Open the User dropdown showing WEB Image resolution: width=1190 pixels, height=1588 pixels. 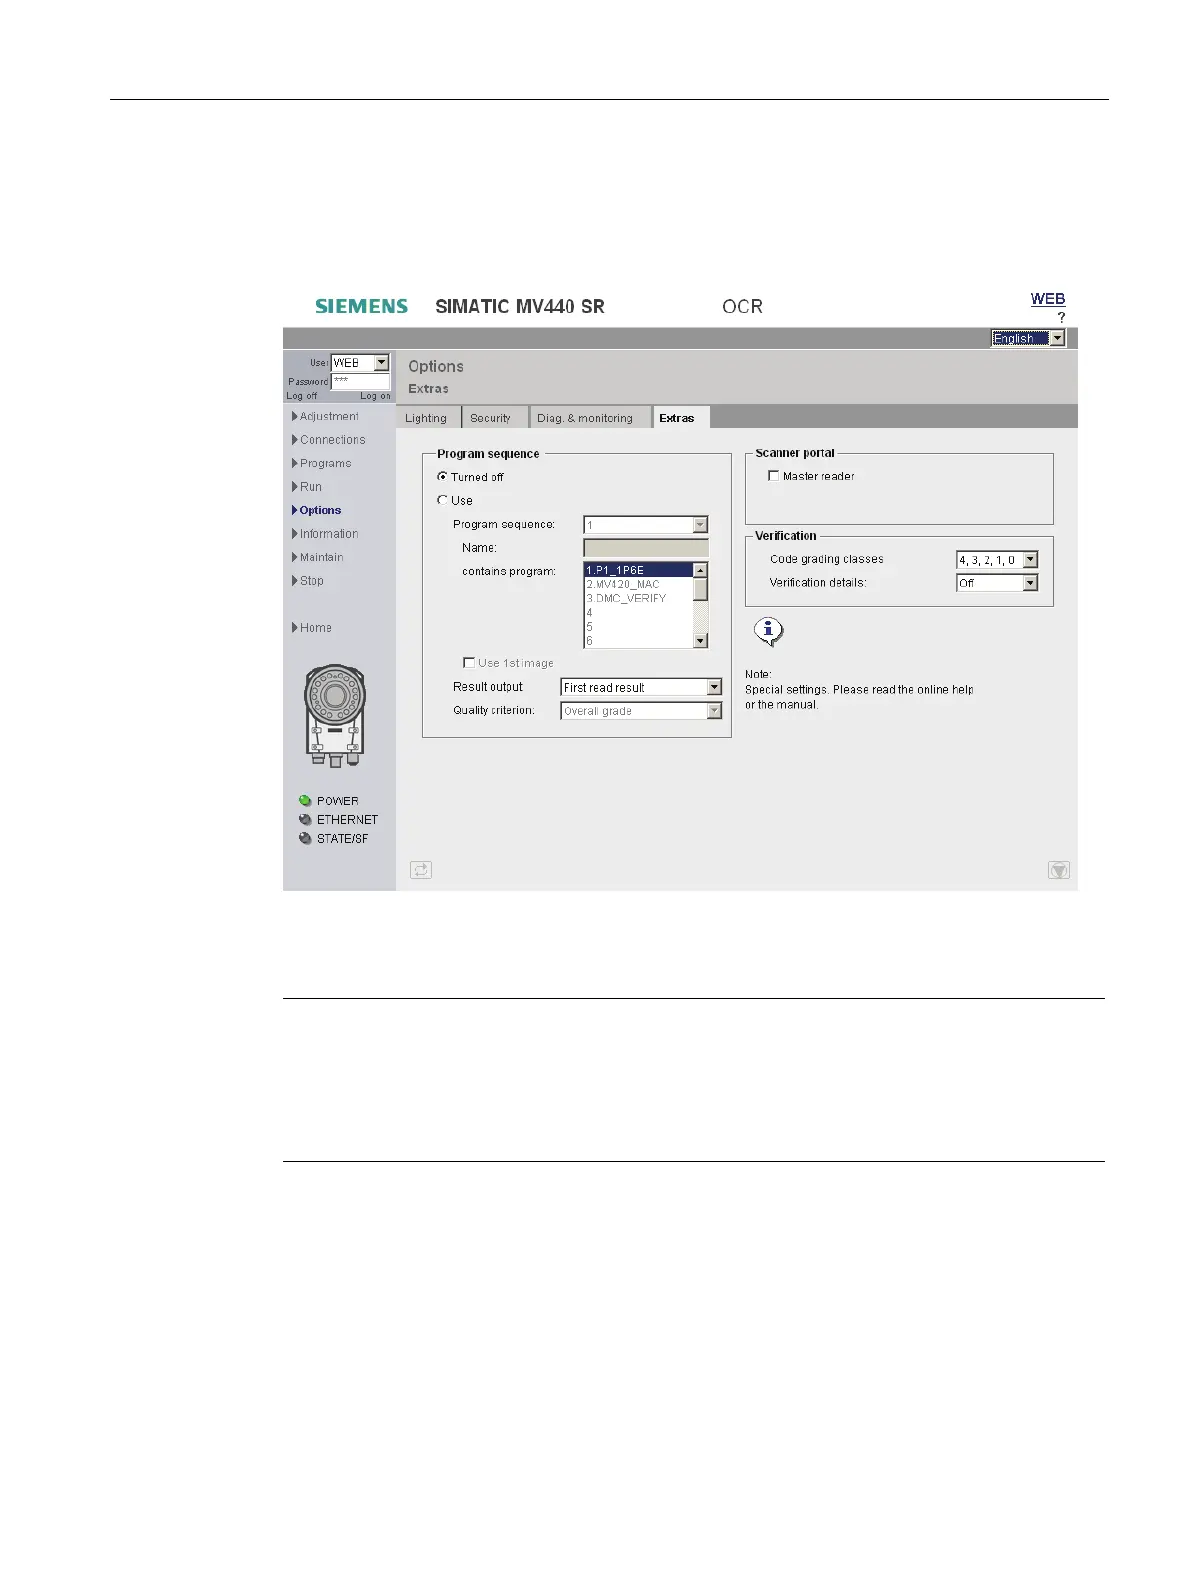360,363
